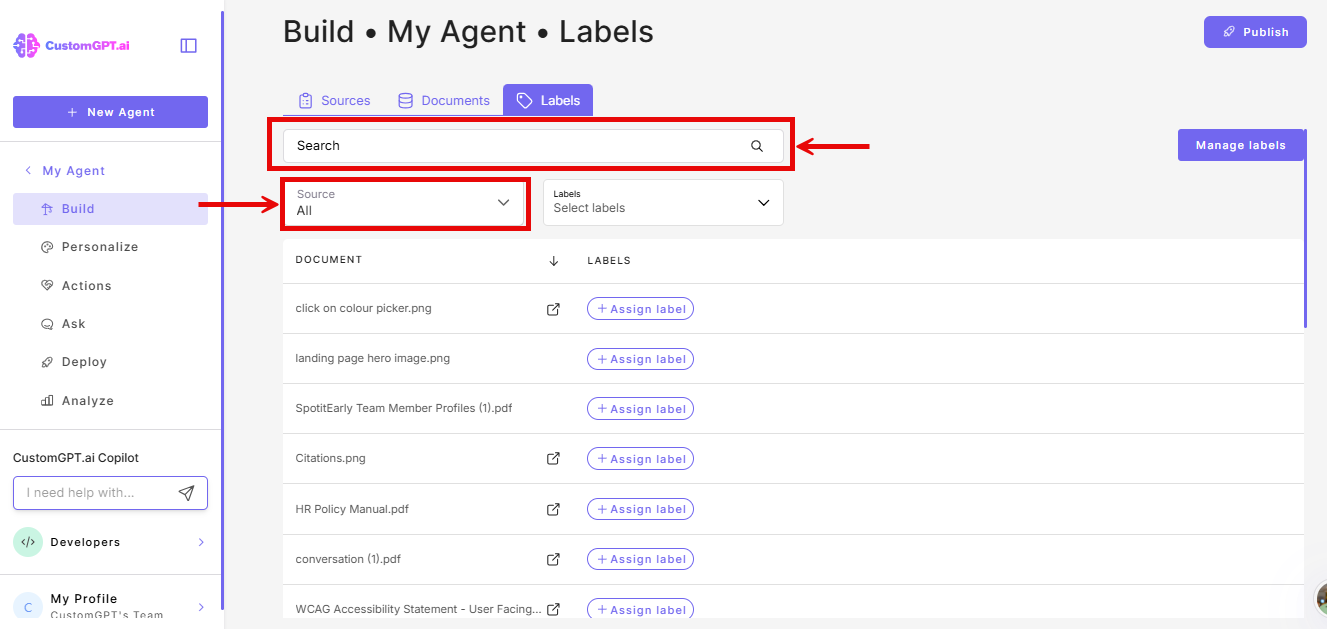Assign a label to HR Policy Manual.pdf
The height and width of the screenshot is (629, 1327).
click(x=640, y=508)
